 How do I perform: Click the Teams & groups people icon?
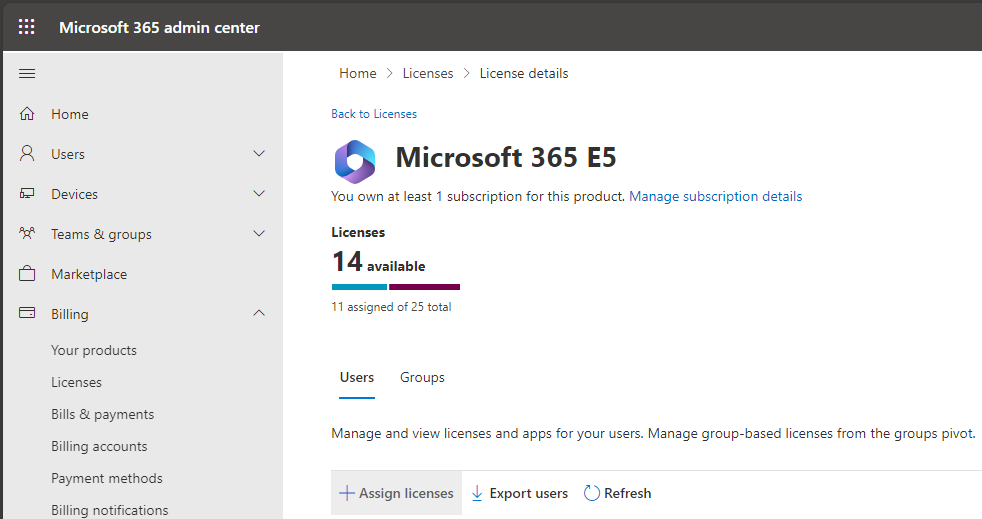pyautogui.click(x=27, y=234)
